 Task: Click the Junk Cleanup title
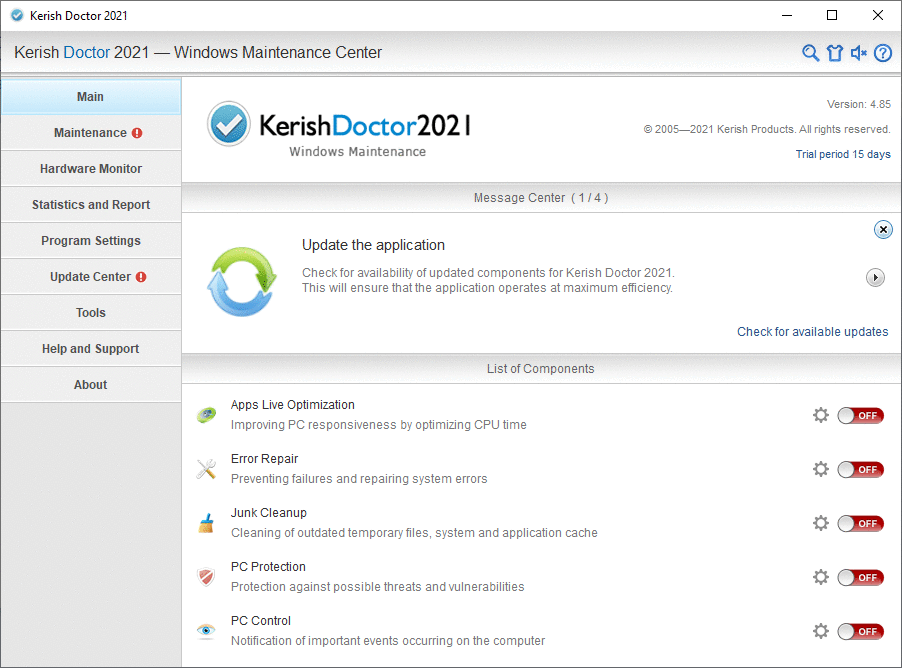coord(269,513)
